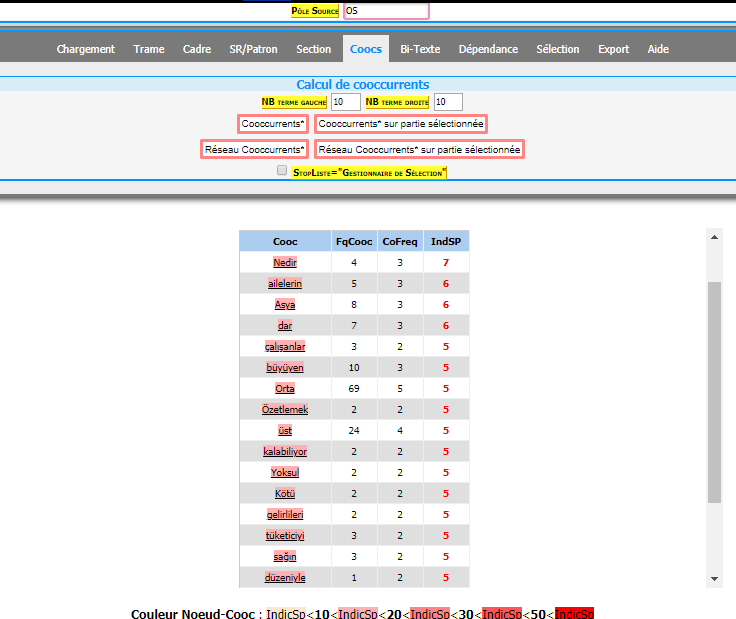Click Cooccurrents* sur partie sélectionnée button

coord(401,124)
